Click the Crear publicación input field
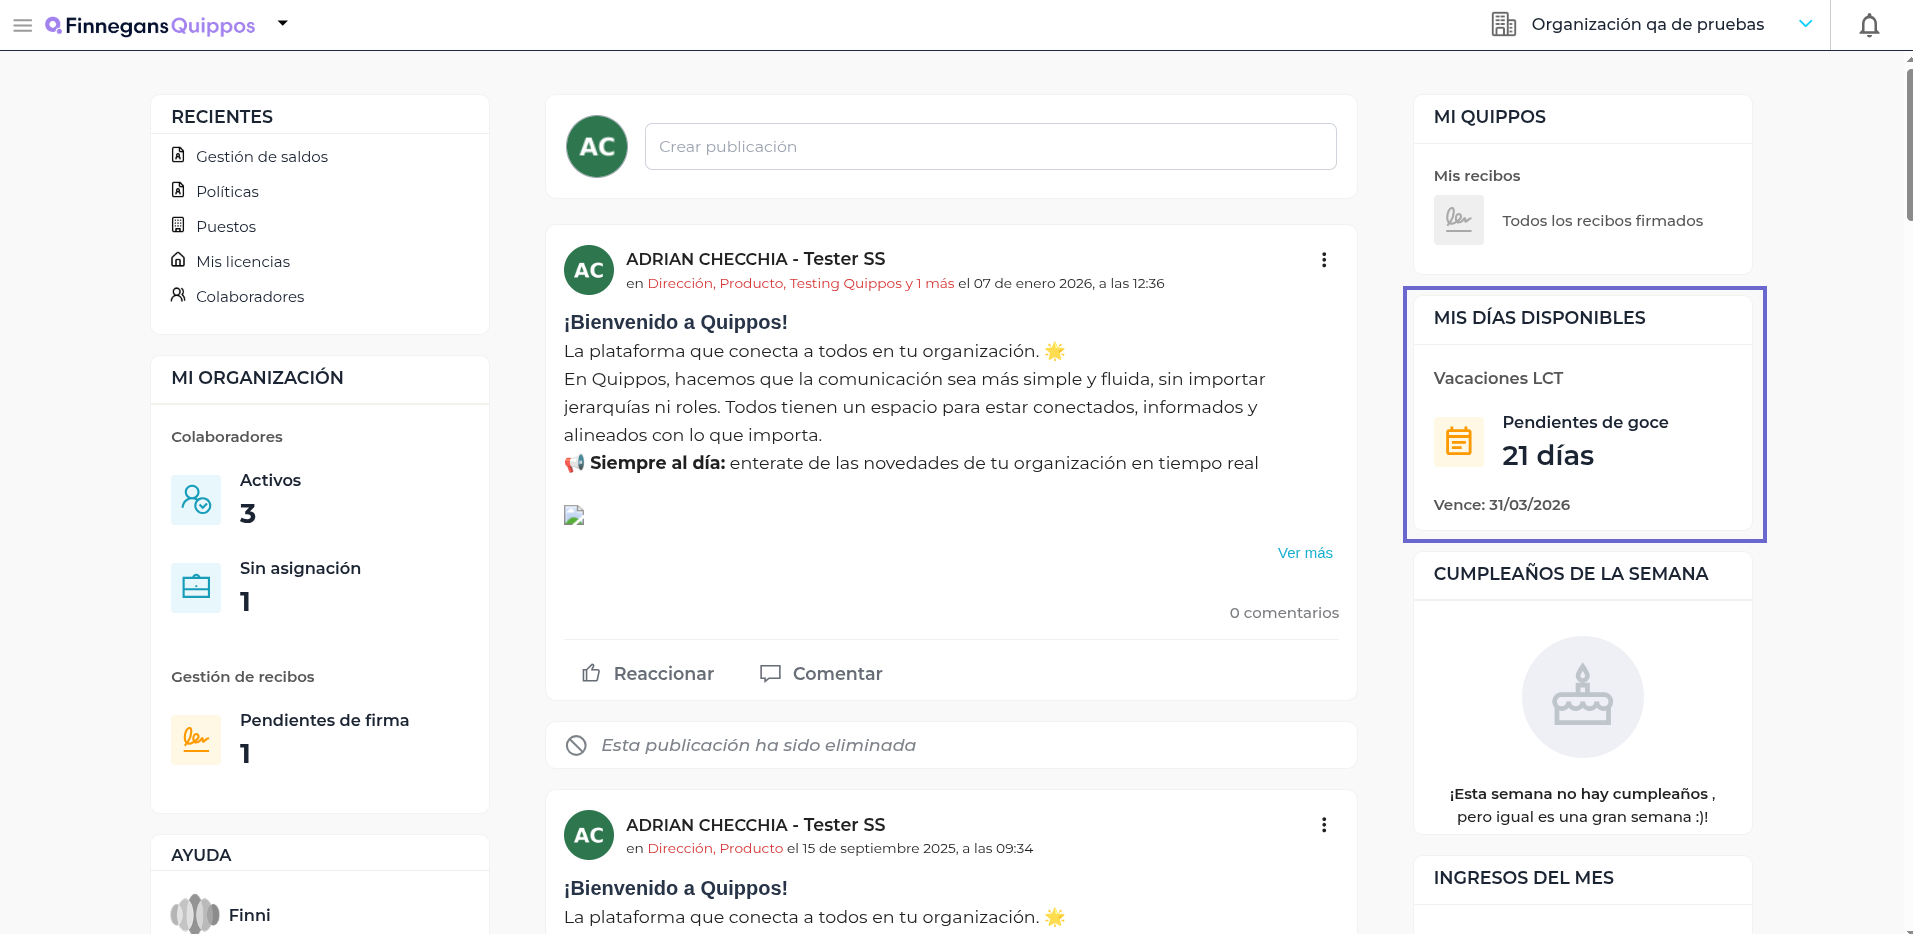The image size is (1913, 934). [x=990, y=147]
